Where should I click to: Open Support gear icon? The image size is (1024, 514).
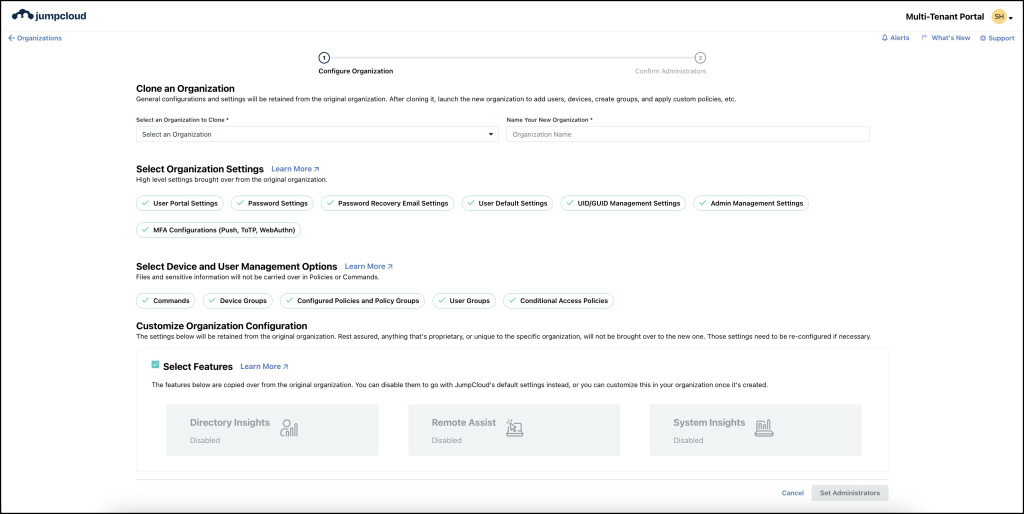click(982, 38)
